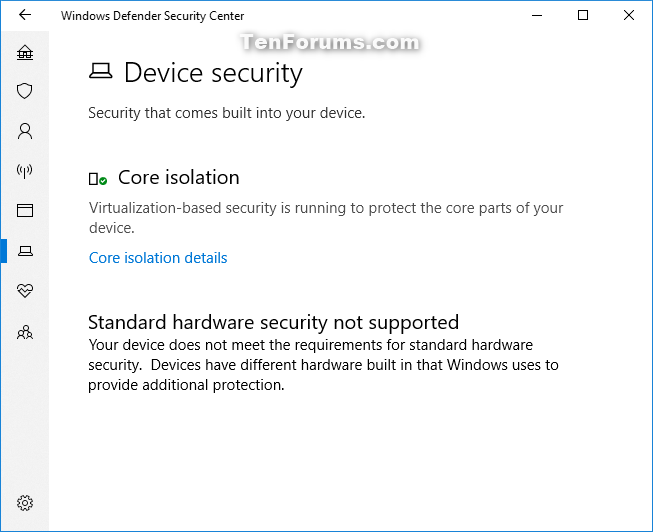Click Core isolation details link
This screenshot has height=532, width=653.
[x=158, y=258]
